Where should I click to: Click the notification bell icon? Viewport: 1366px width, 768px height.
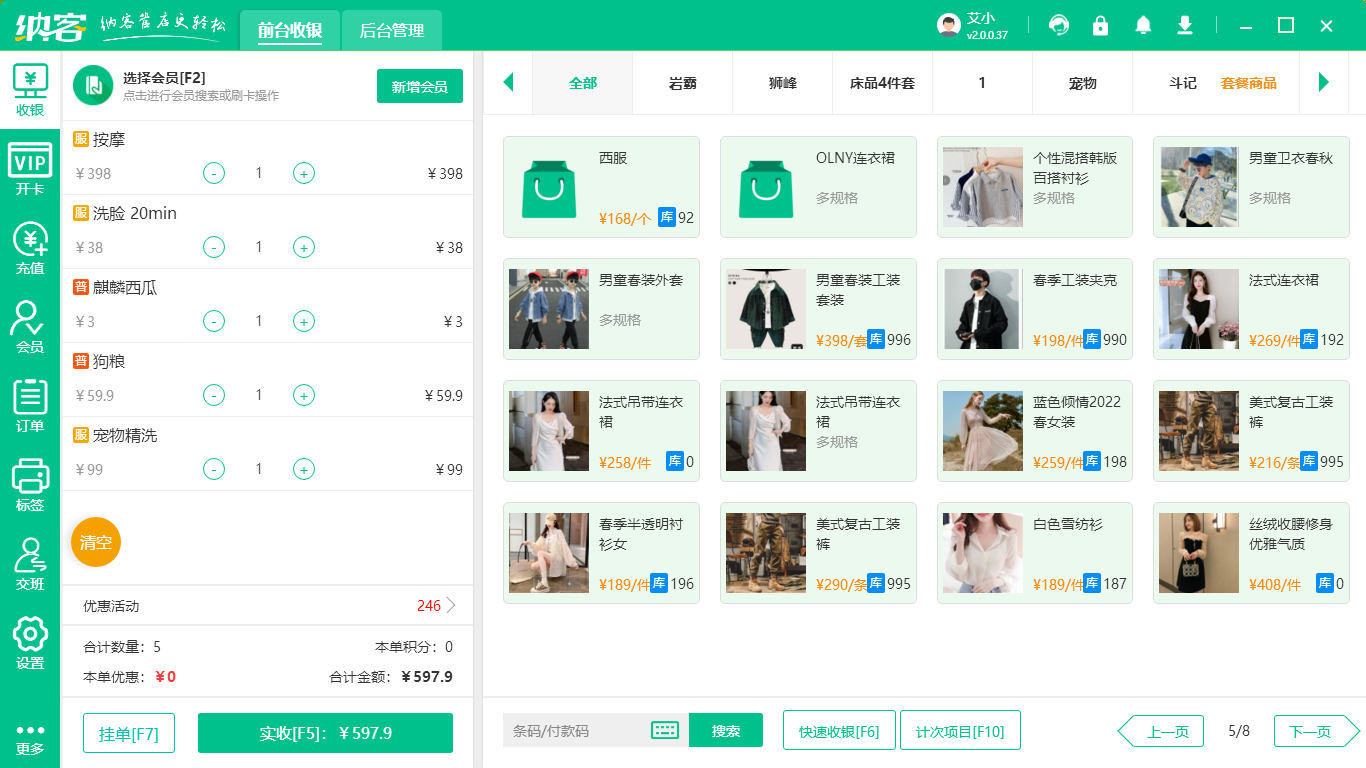[1143, 25]
